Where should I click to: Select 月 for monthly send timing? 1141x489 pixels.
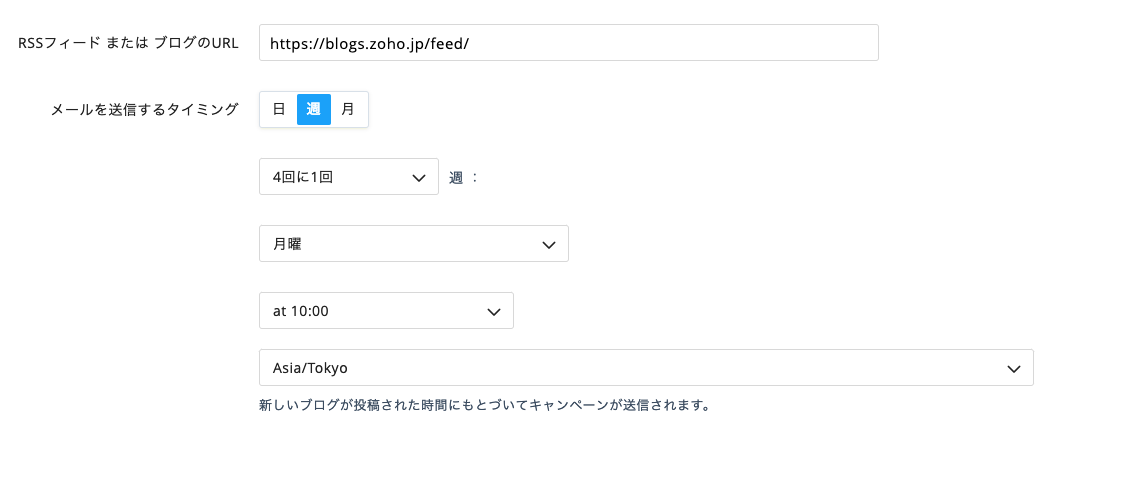348,109
